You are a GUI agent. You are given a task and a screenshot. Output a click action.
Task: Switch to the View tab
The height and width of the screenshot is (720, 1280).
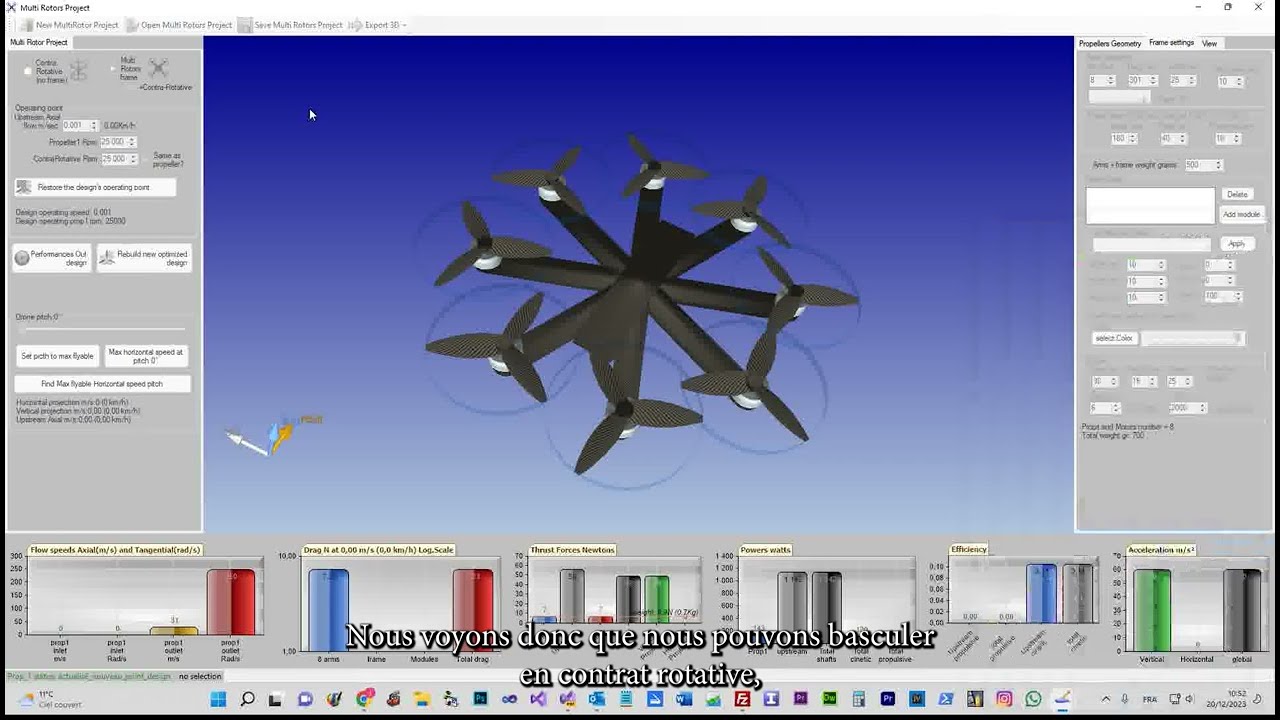[x=1209, y=43]
